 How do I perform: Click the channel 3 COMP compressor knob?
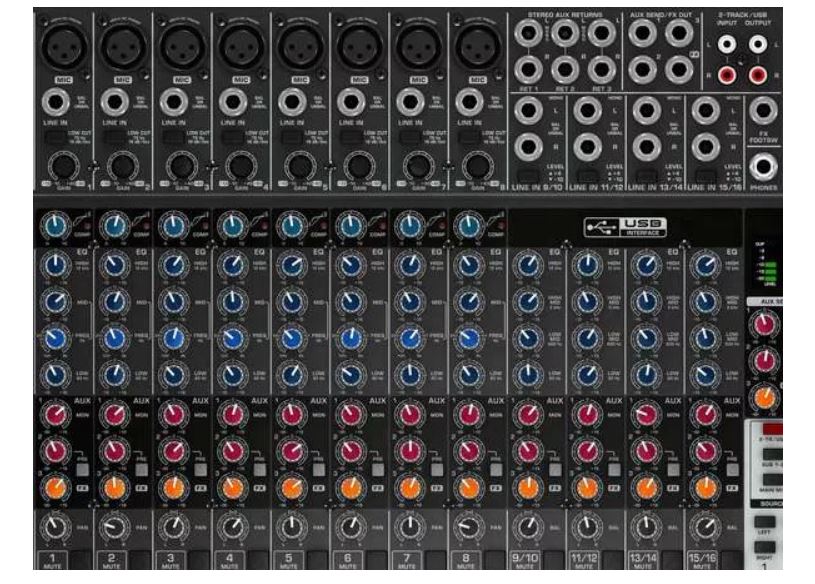(172, 226)
